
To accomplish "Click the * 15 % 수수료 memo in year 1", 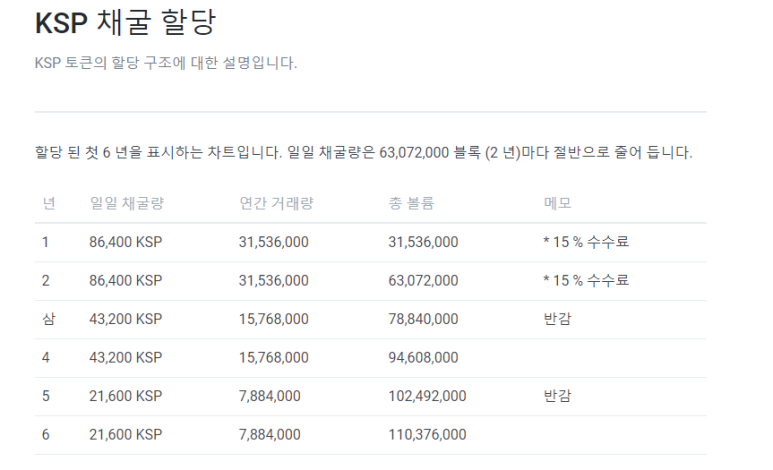I will click(x=586, y=242).
